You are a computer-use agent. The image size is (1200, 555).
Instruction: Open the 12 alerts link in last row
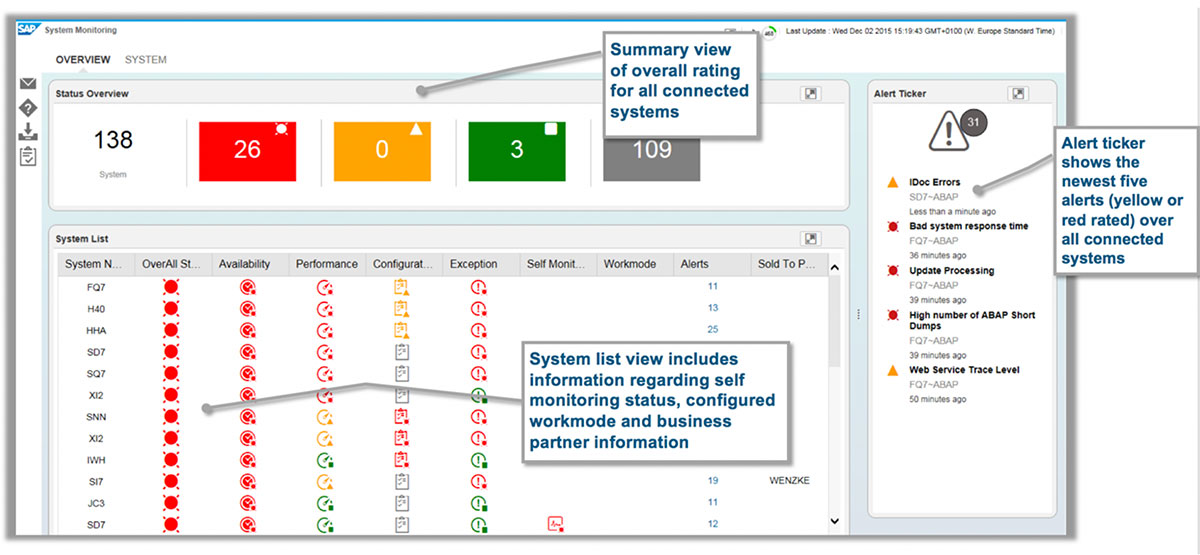pos(713,524)
